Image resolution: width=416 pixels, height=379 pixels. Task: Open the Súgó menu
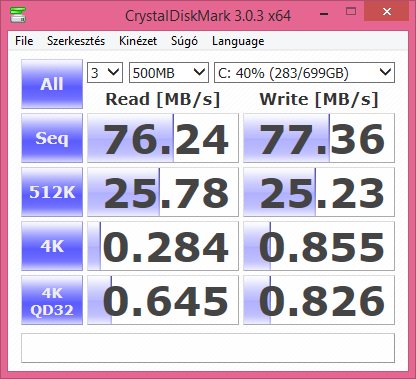click(184, 41)
